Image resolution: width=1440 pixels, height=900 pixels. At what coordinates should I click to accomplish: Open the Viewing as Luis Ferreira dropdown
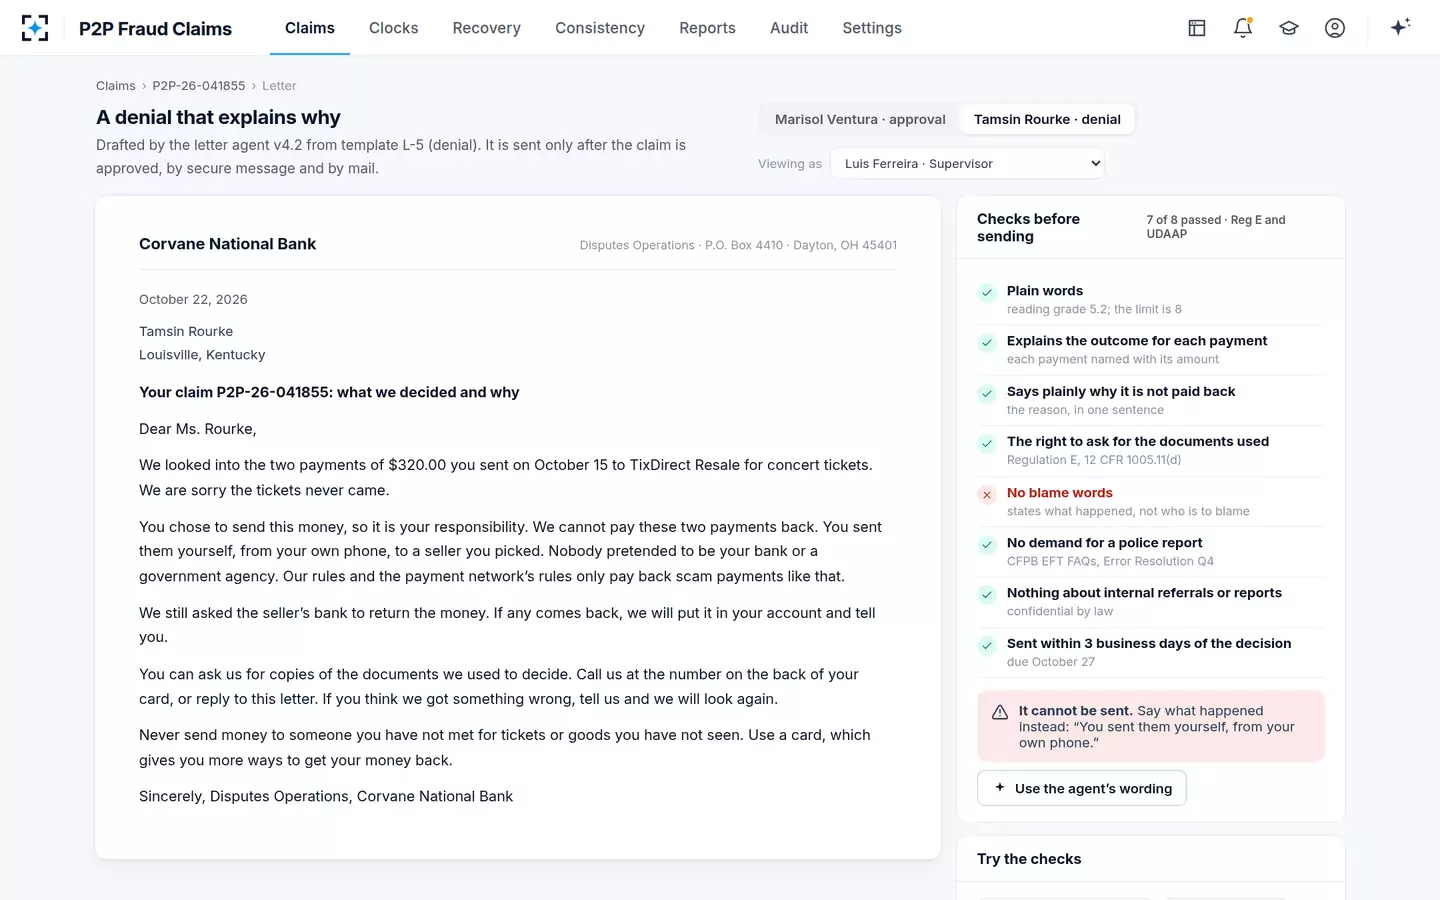tap(967, 164)
